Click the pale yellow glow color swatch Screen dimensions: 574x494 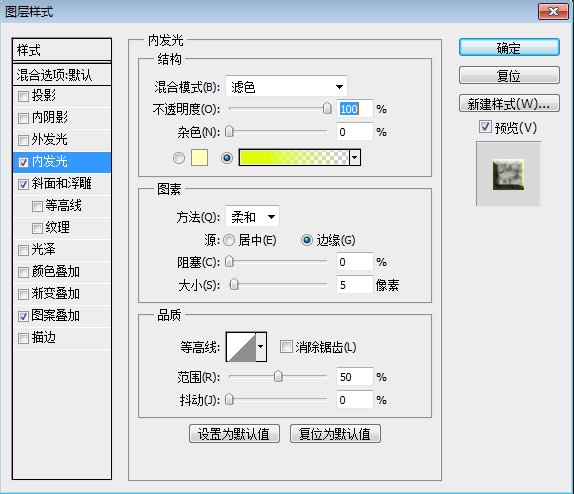[200, 158]
